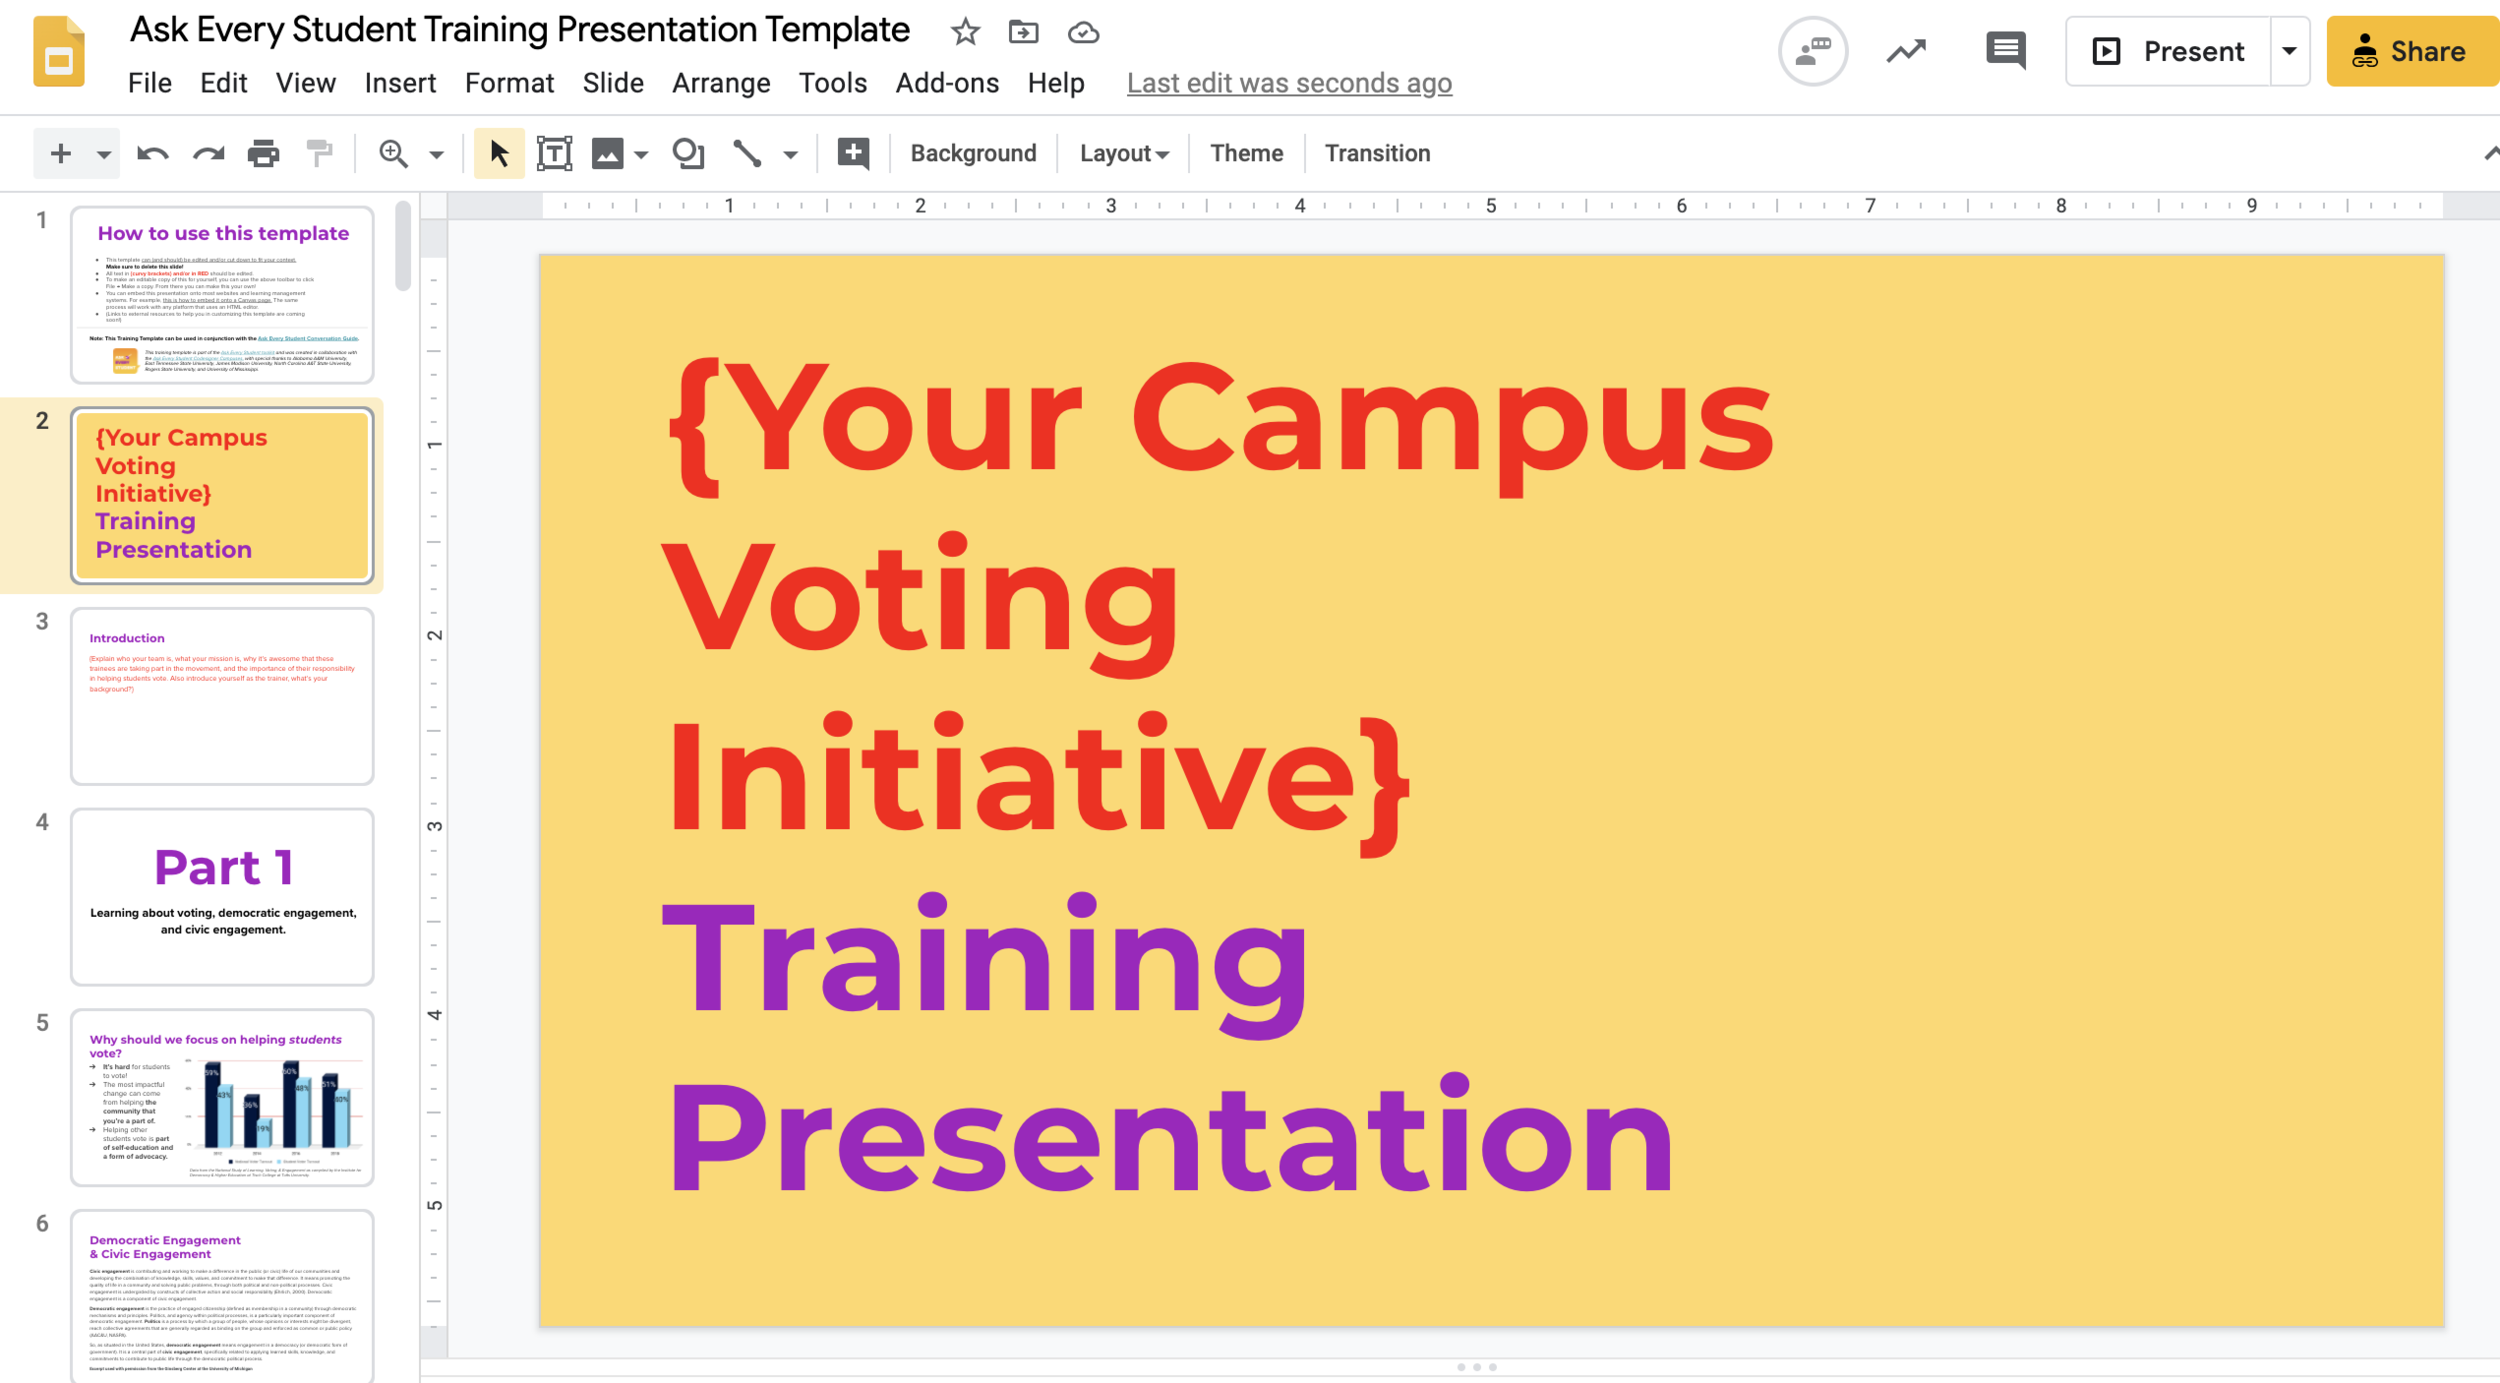Open the Insert menu
Screen dimensions: 2500x1383
[400, 83]
